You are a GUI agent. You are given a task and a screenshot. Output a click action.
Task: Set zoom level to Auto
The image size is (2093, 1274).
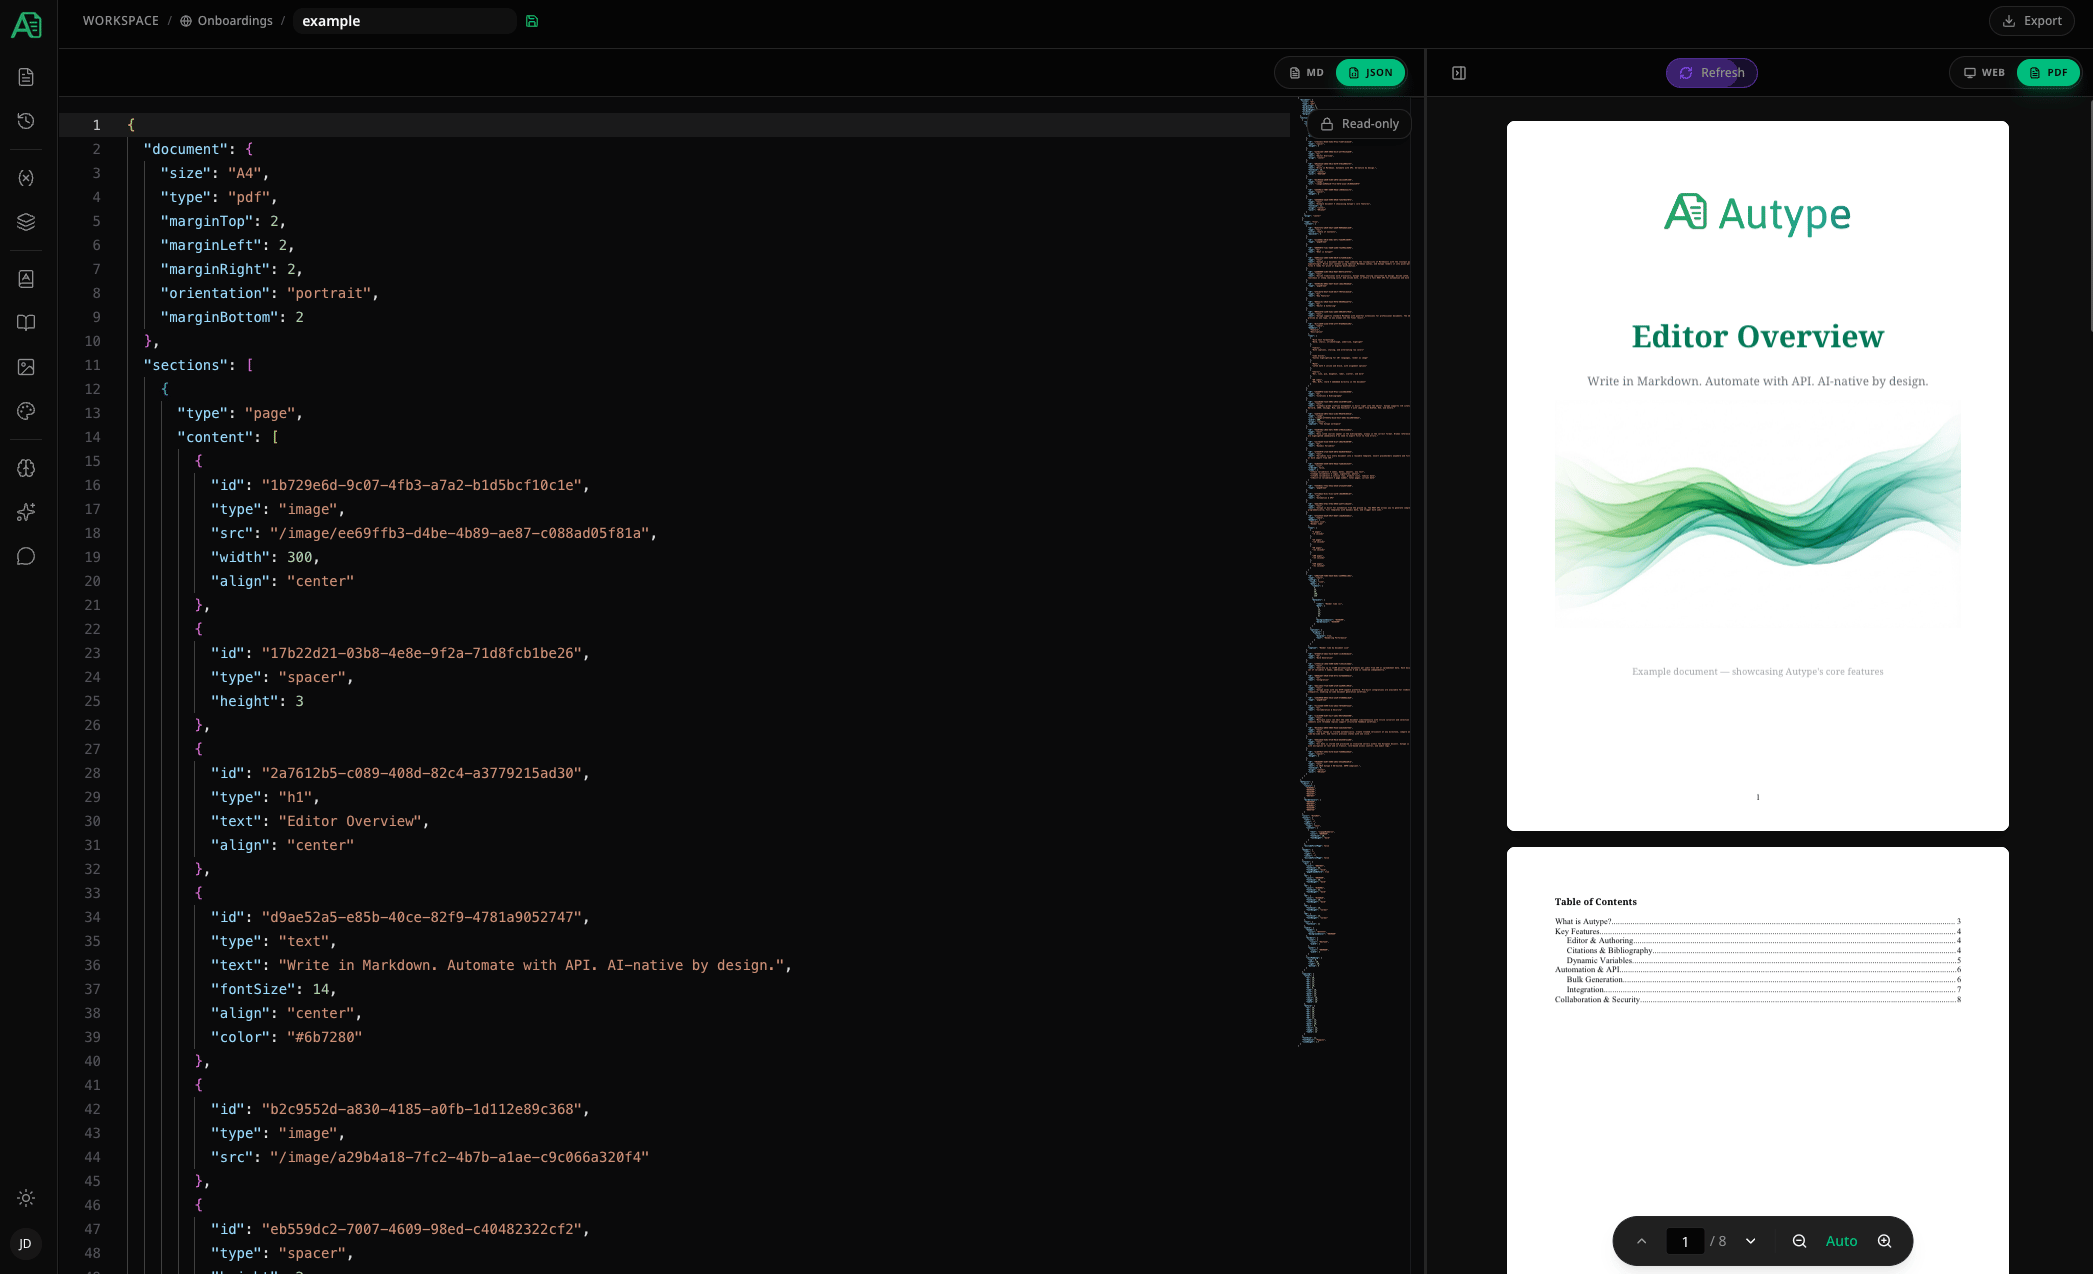click(x=1842, y=1241)
